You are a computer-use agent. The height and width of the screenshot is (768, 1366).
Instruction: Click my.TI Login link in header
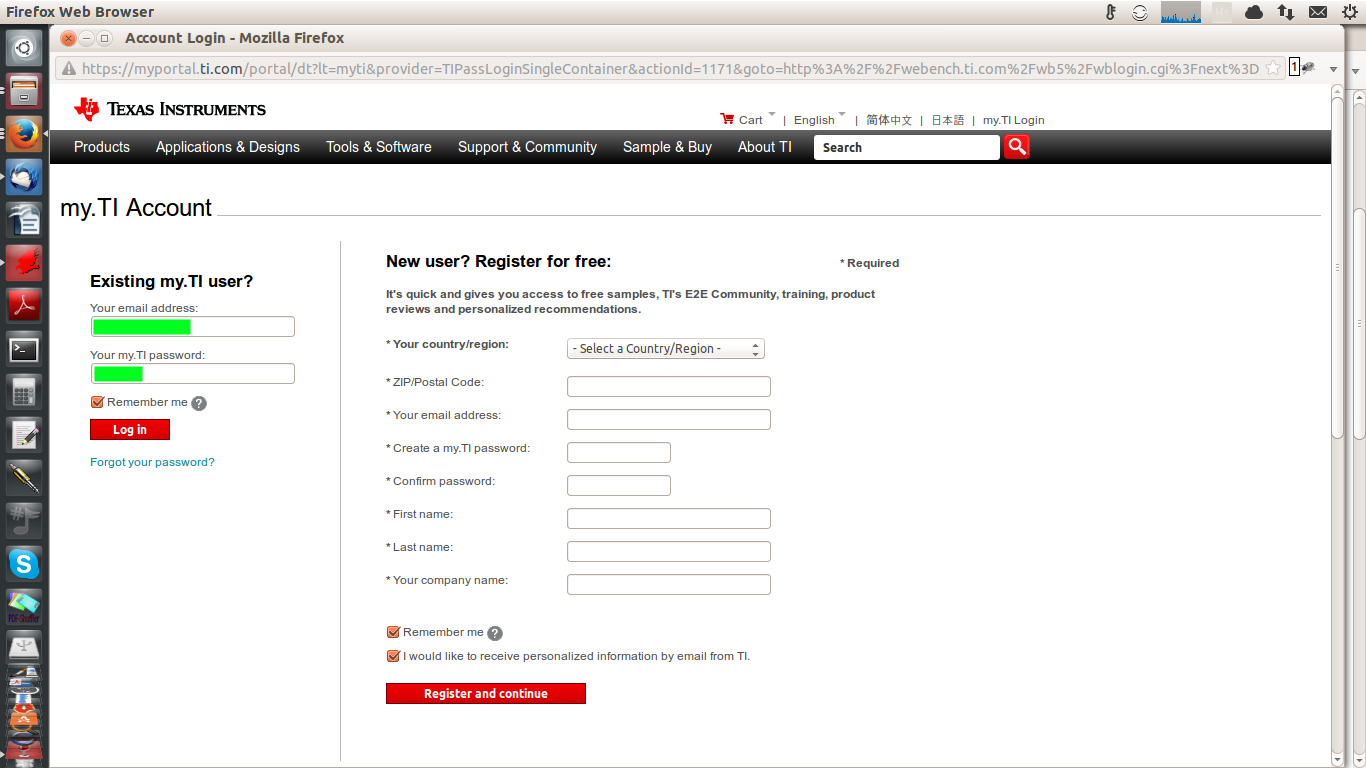click(1013, 120)
